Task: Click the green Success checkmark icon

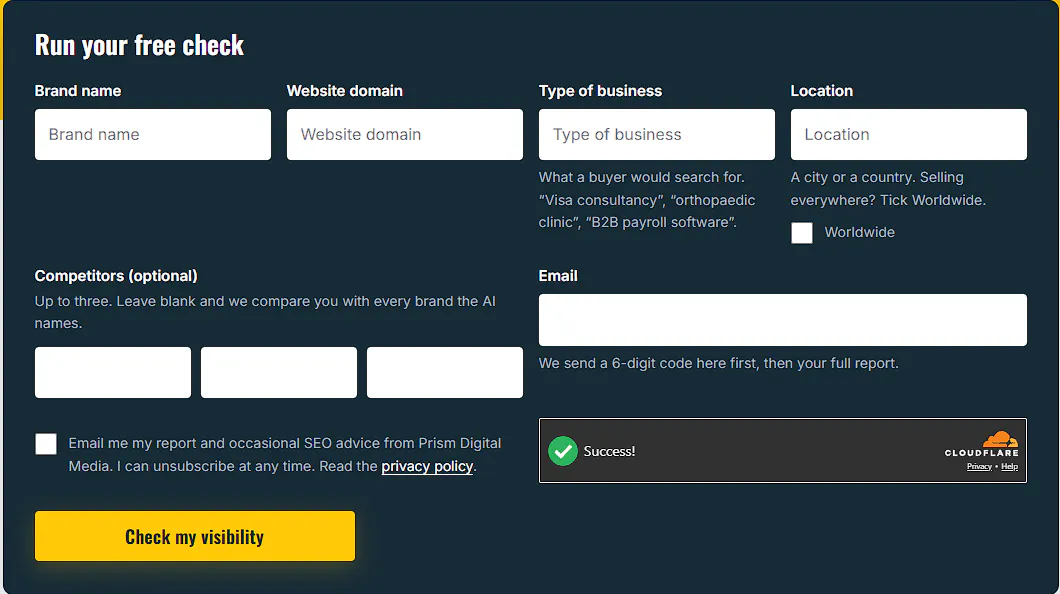Action: [562, 451]
